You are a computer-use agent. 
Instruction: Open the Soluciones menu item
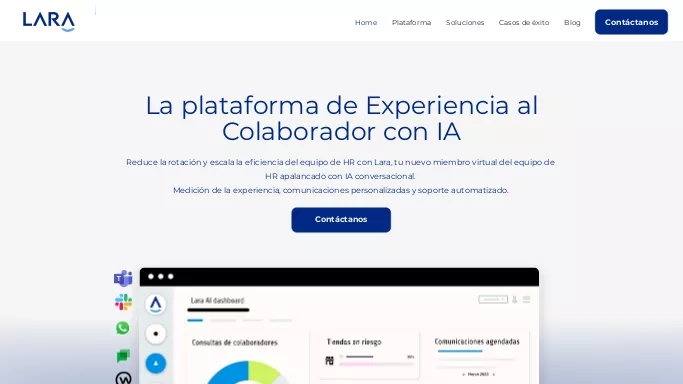pyautogui.click(x=465, y=22)
